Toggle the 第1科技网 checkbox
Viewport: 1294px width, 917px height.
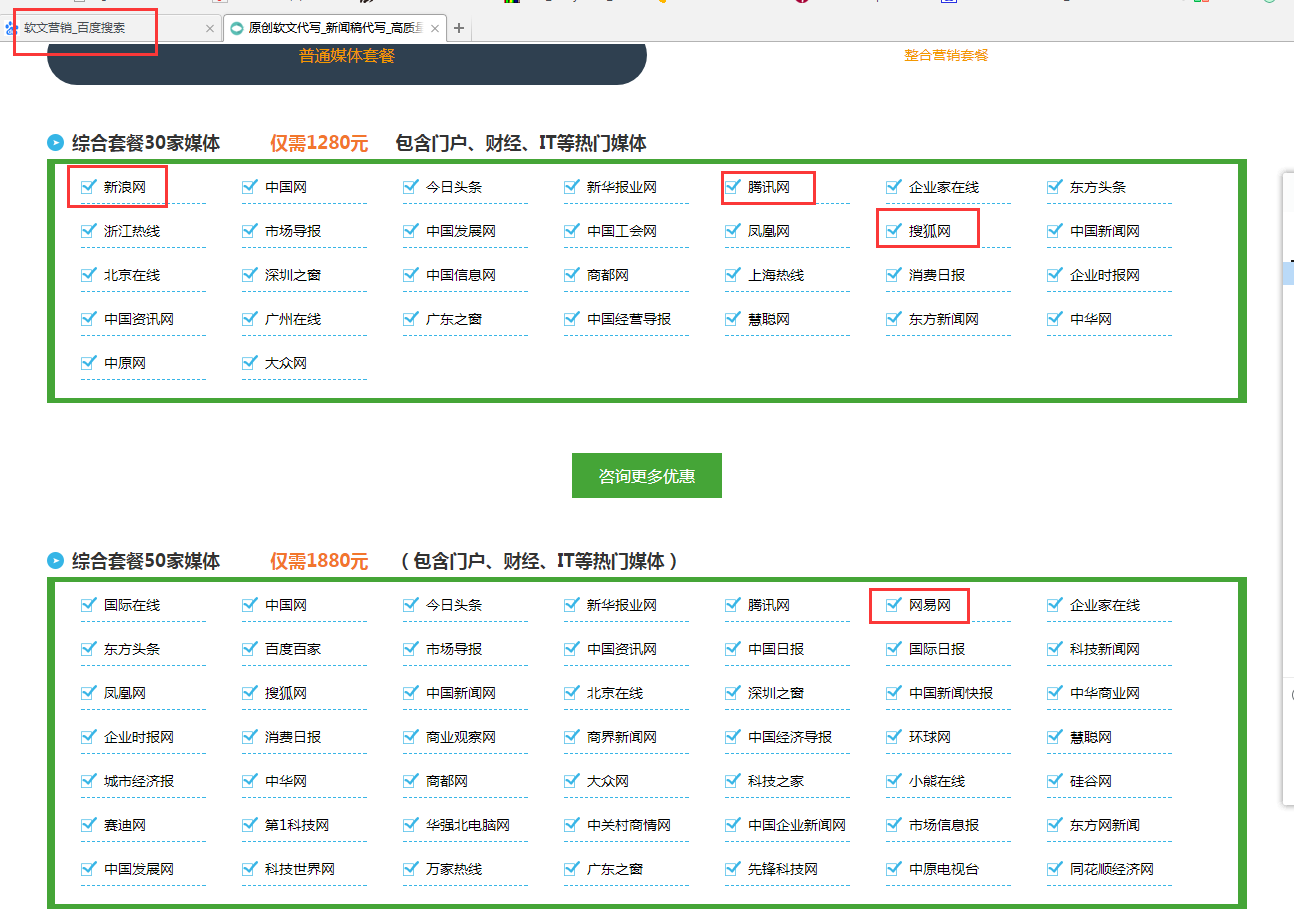tap(250, 824)
